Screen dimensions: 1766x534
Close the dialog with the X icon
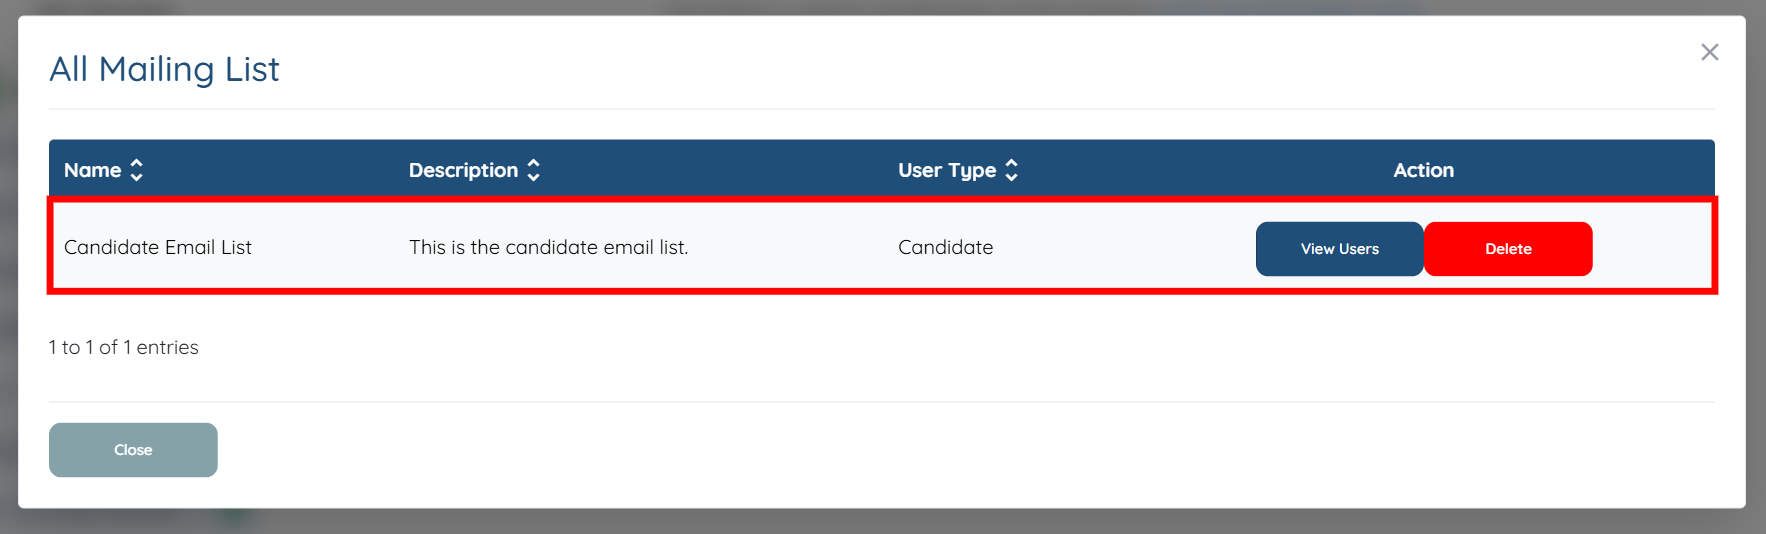pyautogui.click(x=1709, y=52)
